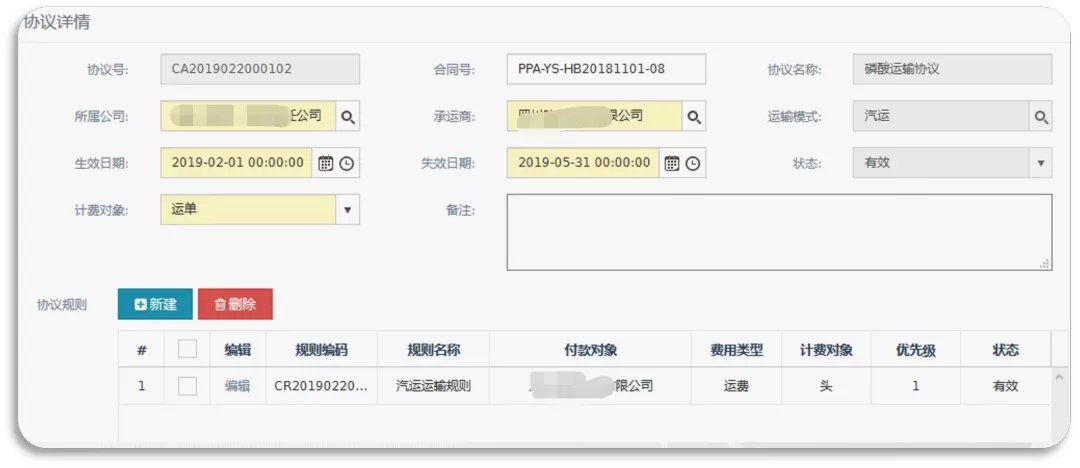Expand the 状态 dropdown
This screenshot has height=468, width=1080.
[1040, 163]
